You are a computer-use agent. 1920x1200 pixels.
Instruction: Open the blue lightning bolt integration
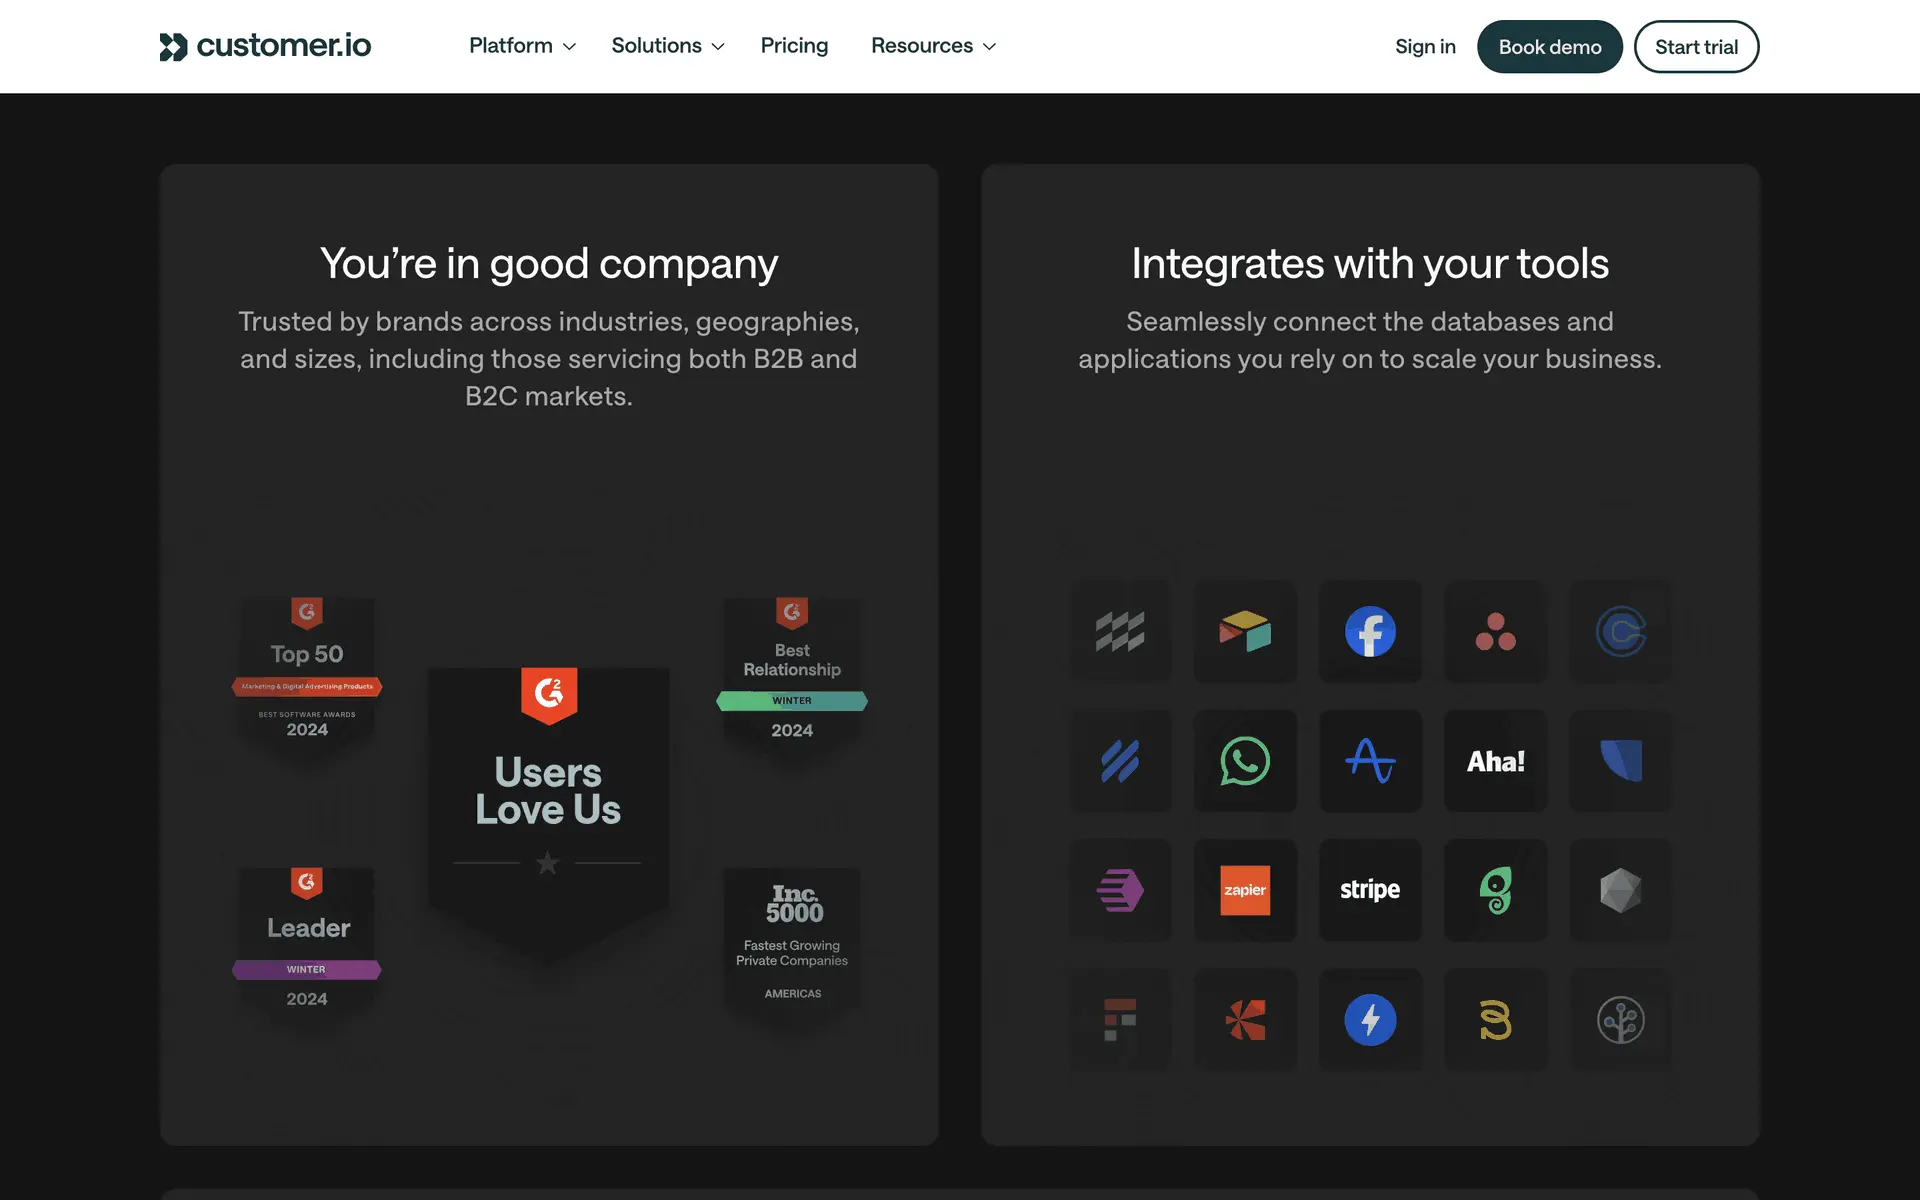(1370, 1020)
